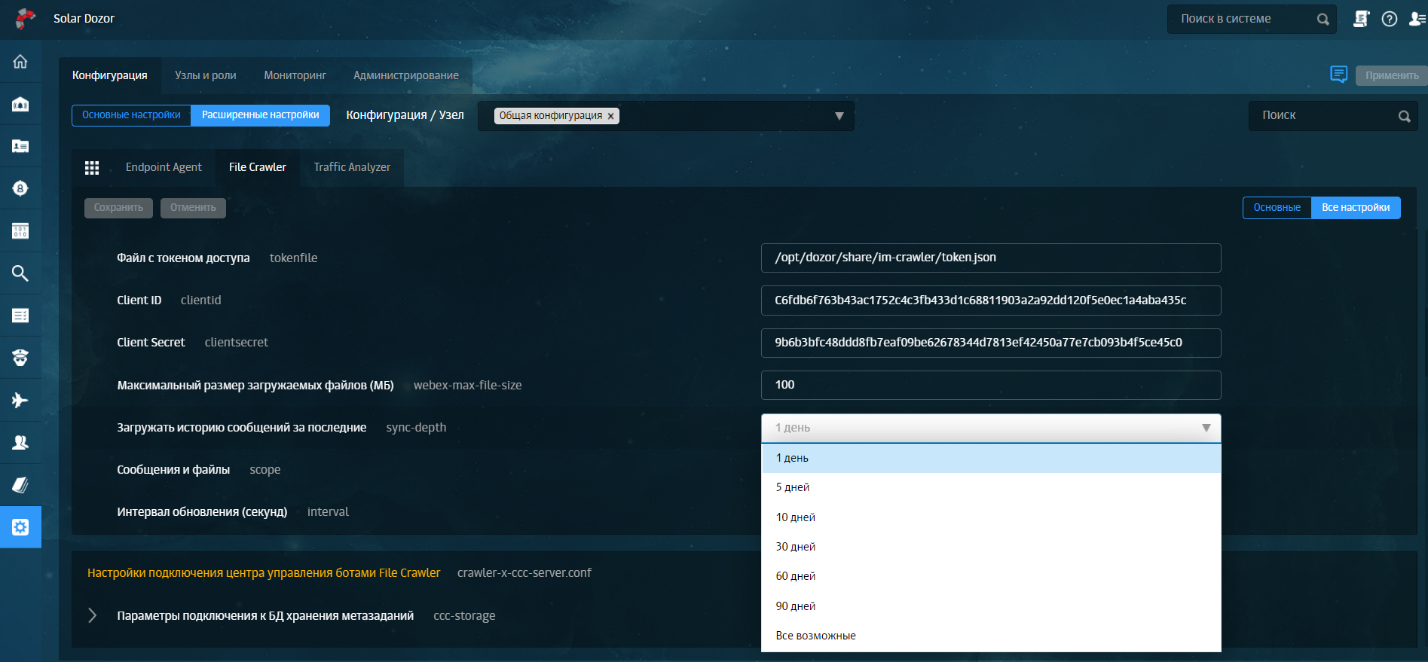
Task: Click the Client Secret input field
Action: click(991, 342)
